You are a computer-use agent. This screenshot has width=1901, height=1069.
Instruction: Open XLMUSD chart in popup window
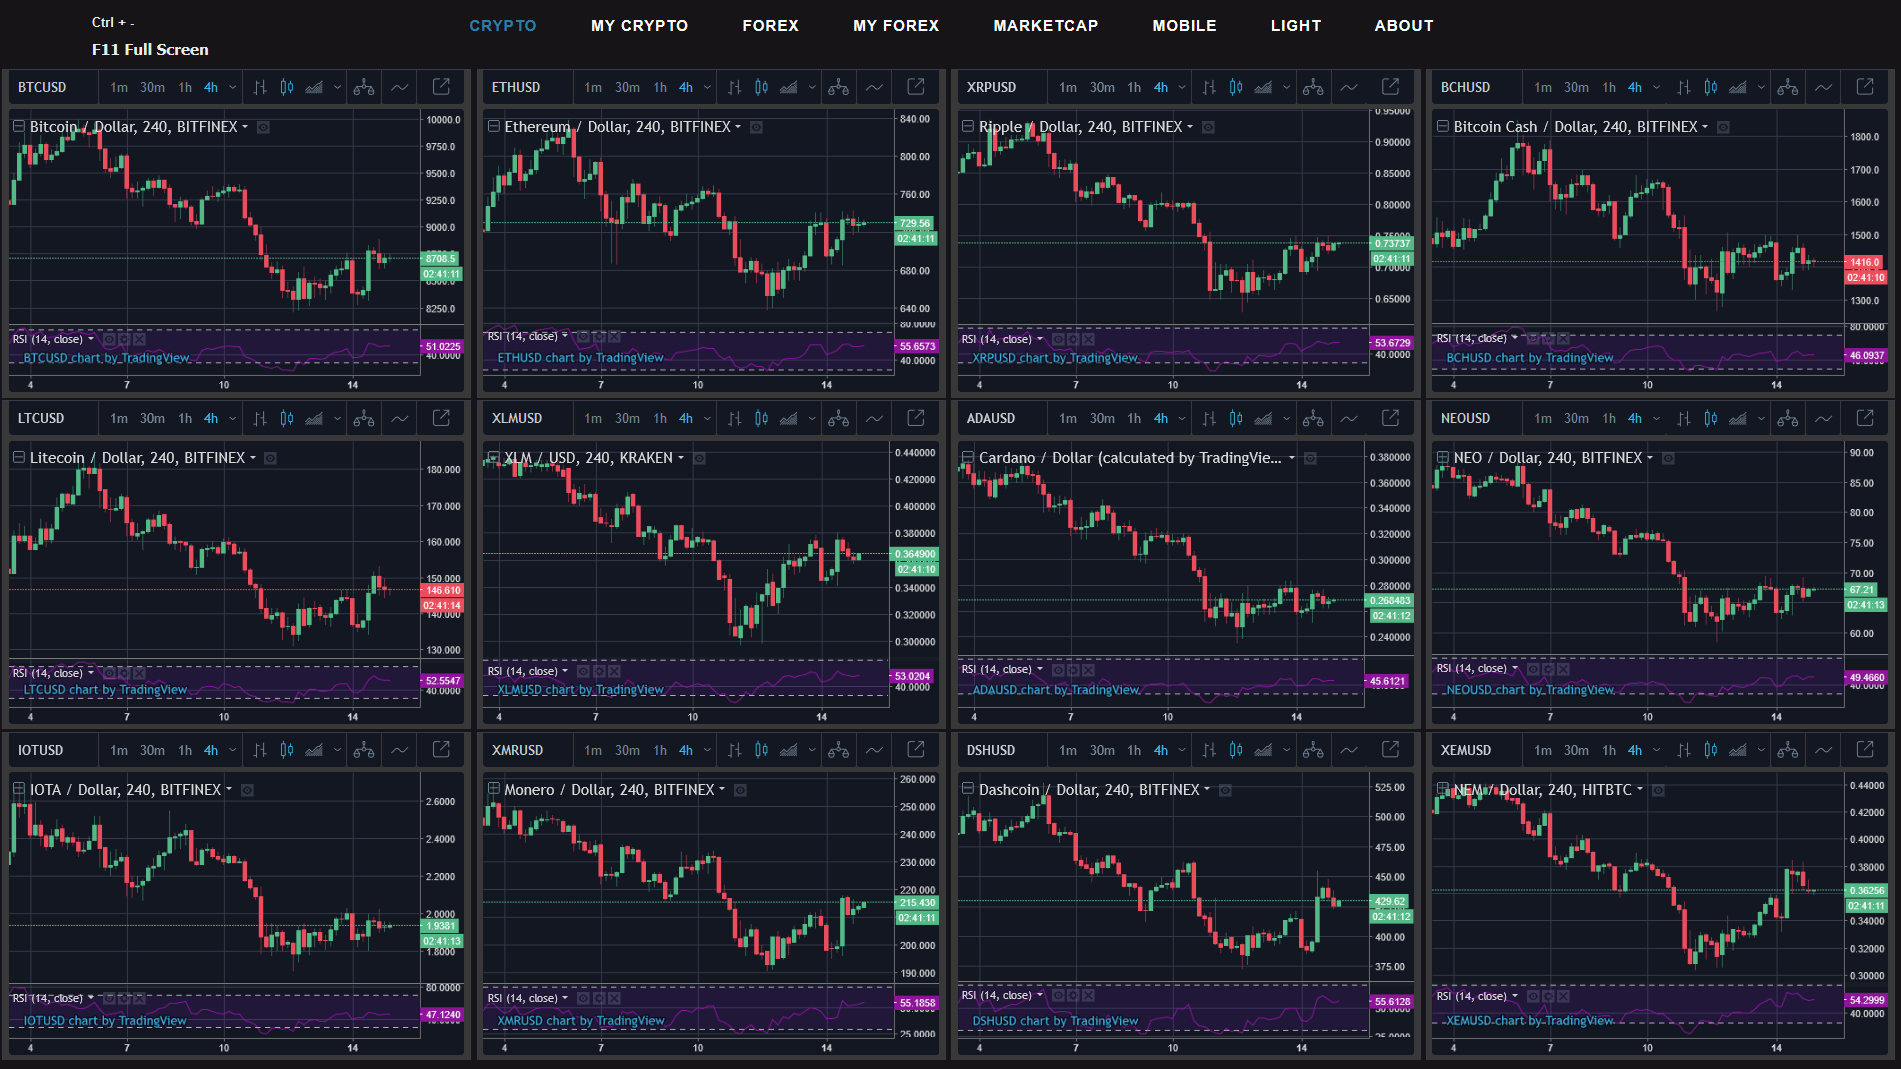click(916, 418)
